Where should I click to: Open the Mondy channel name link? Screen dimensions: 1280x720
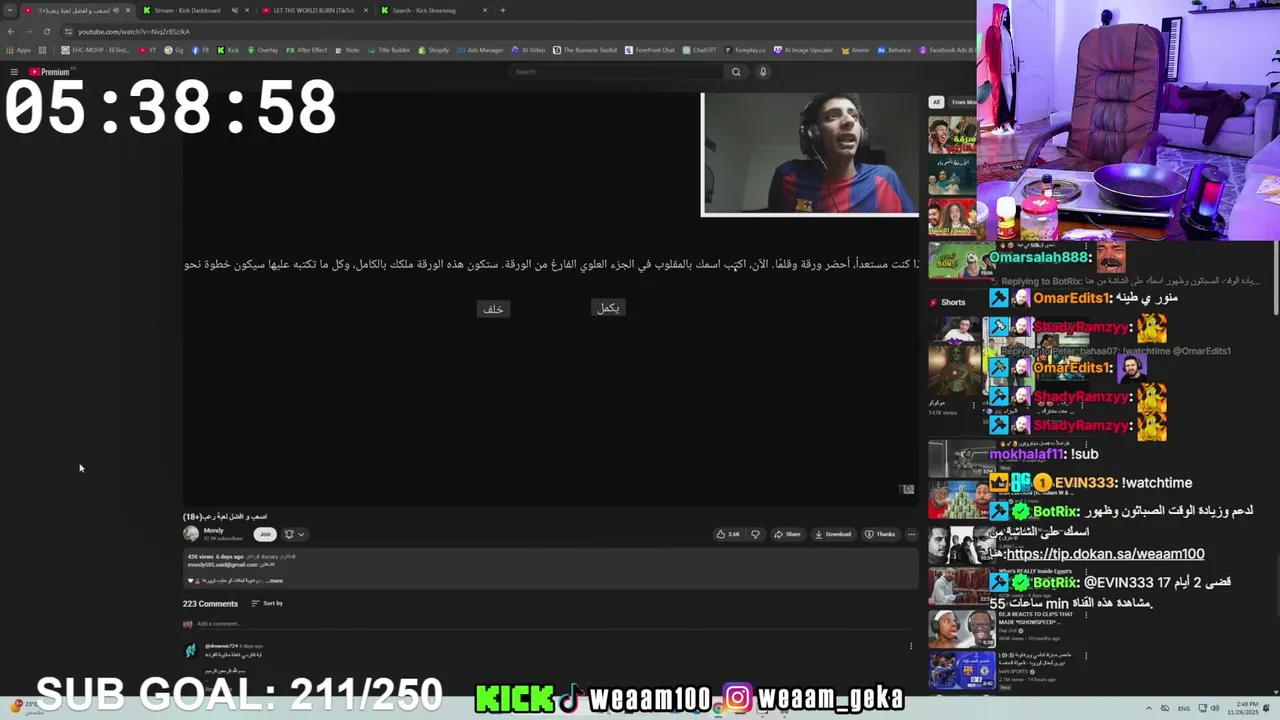pos(213,530)
